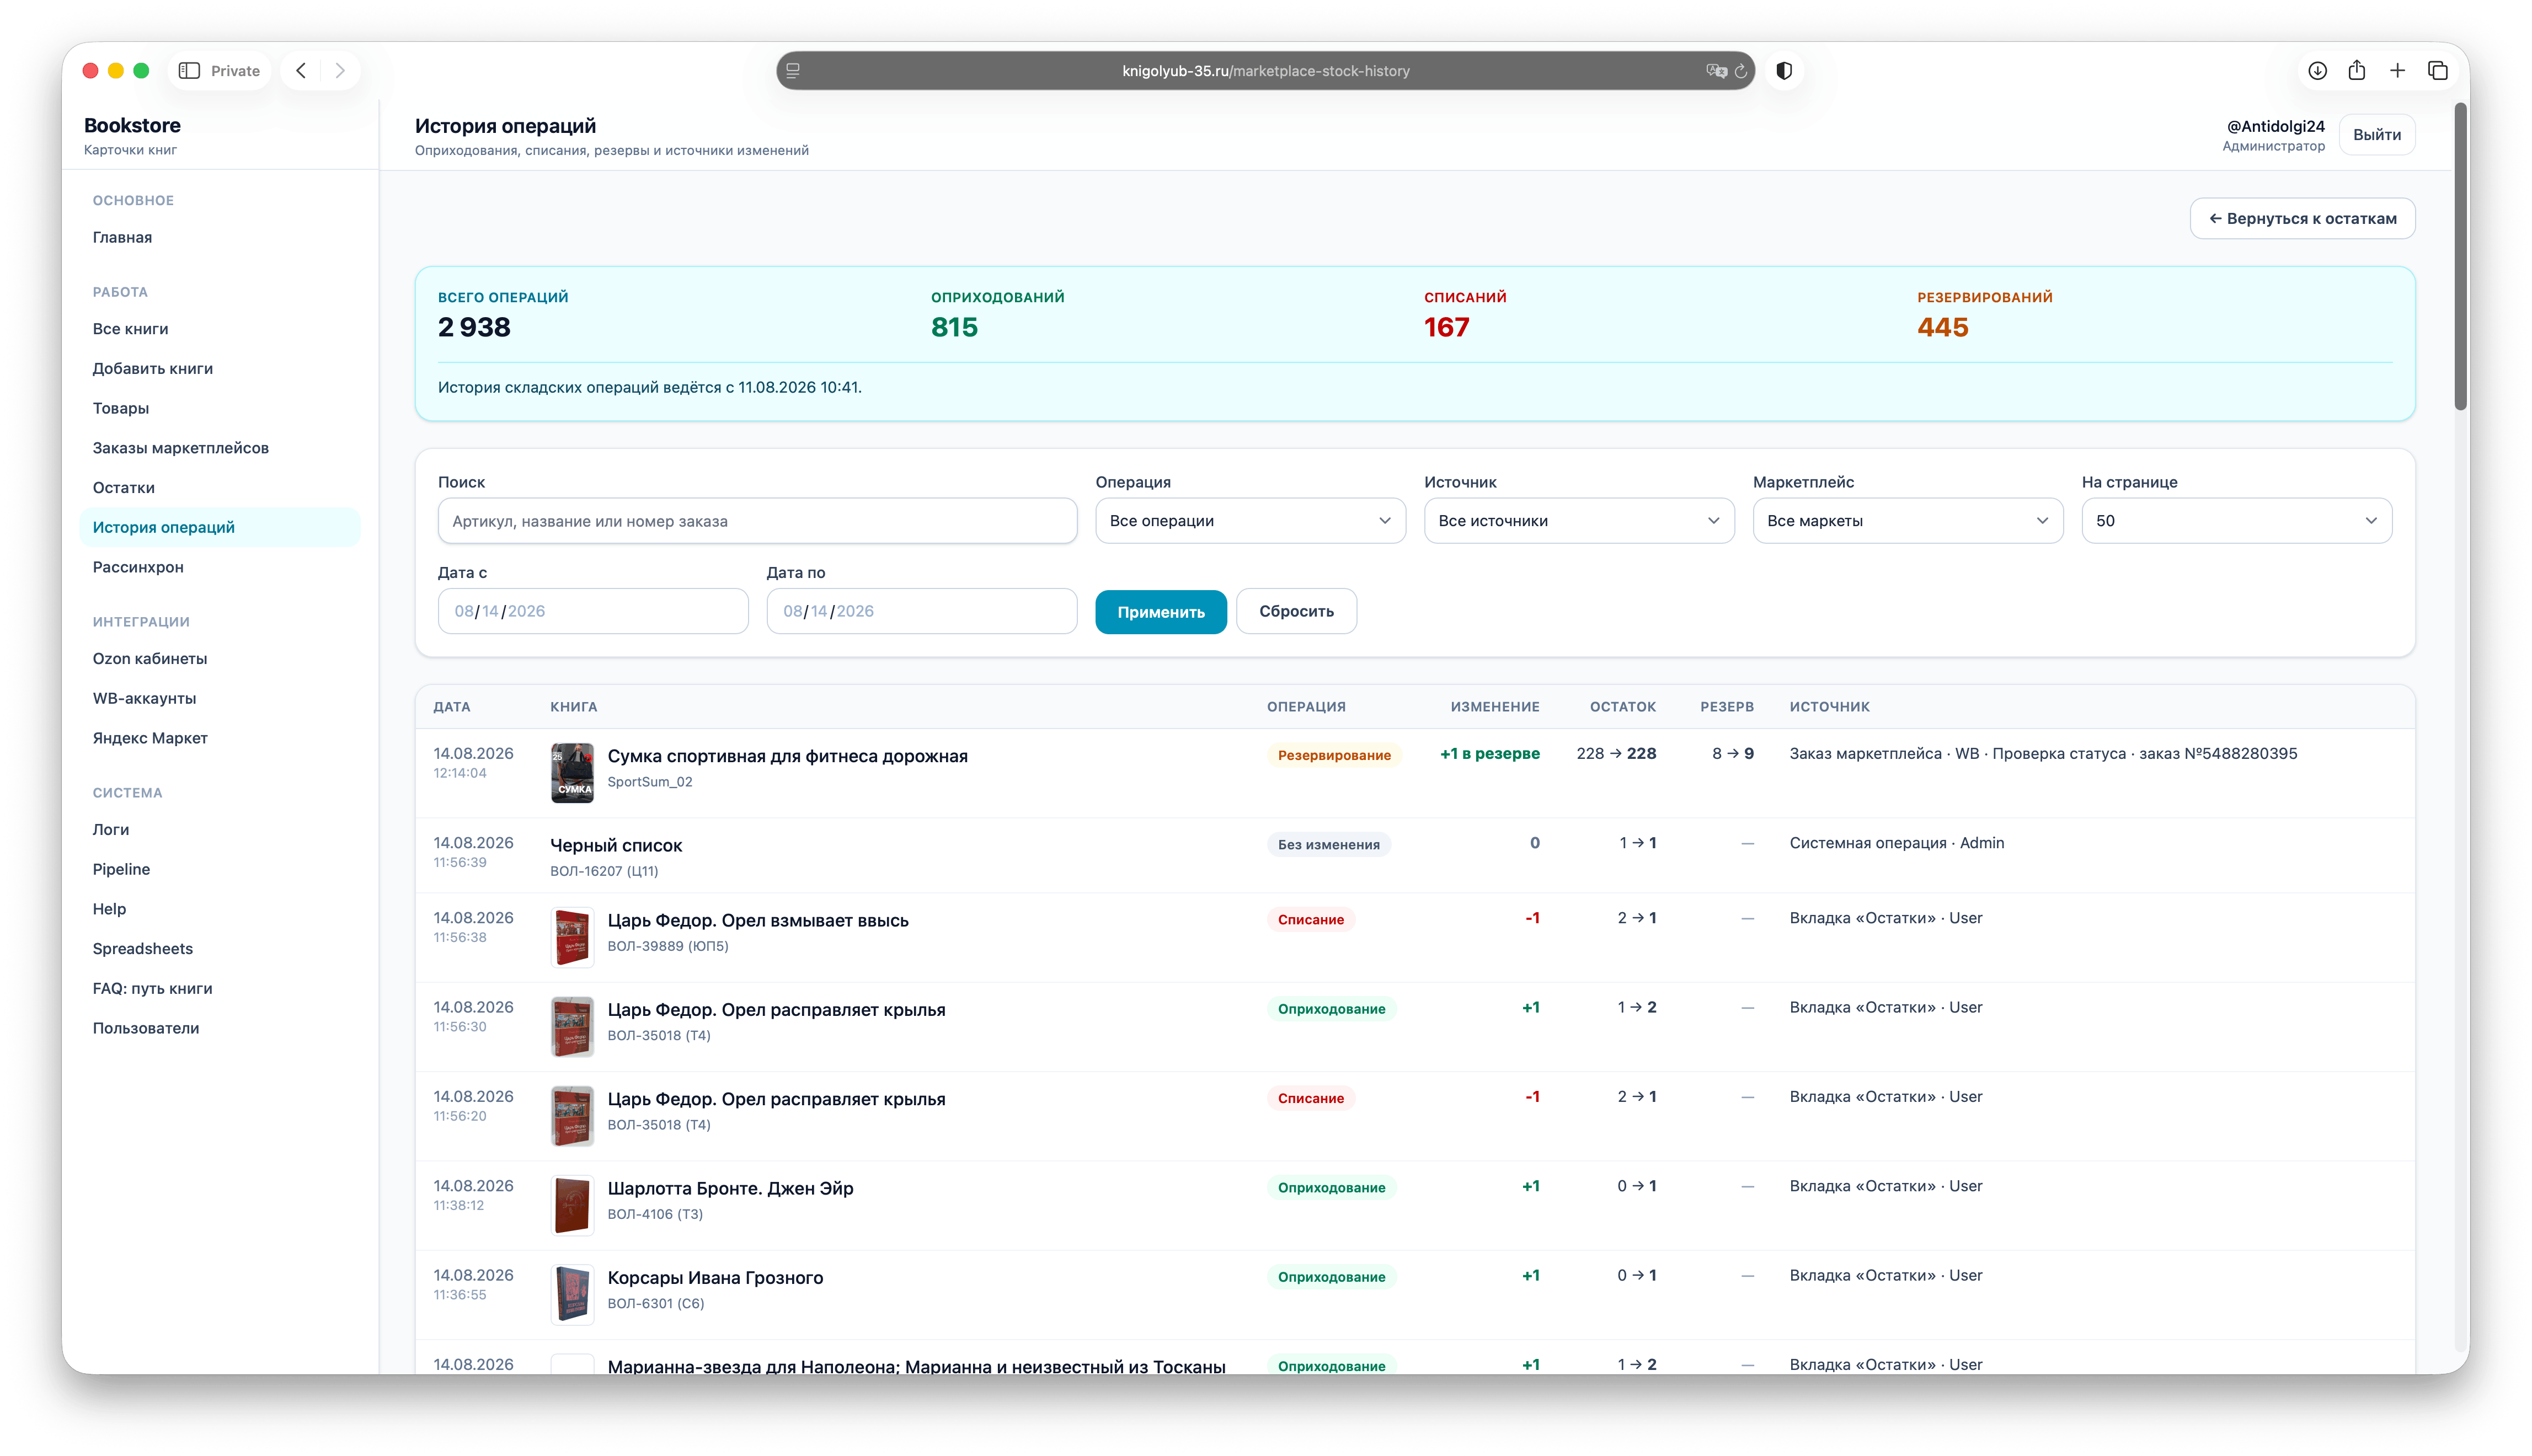2532x1456 pixels.
Task: Open the sports bag cover thumbnail
Action: pos(572,772)
